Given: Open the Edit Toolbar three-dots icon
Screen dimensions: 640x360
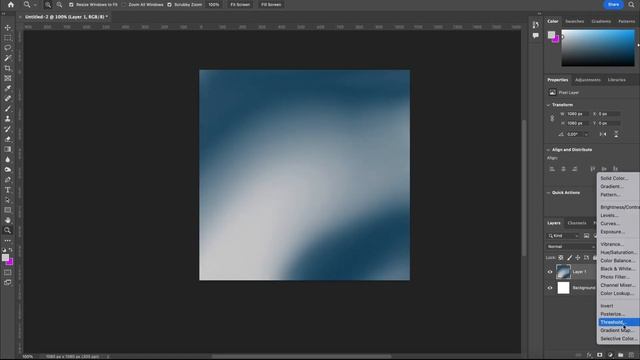Looking at the screenshot, I should coord(8,240).
